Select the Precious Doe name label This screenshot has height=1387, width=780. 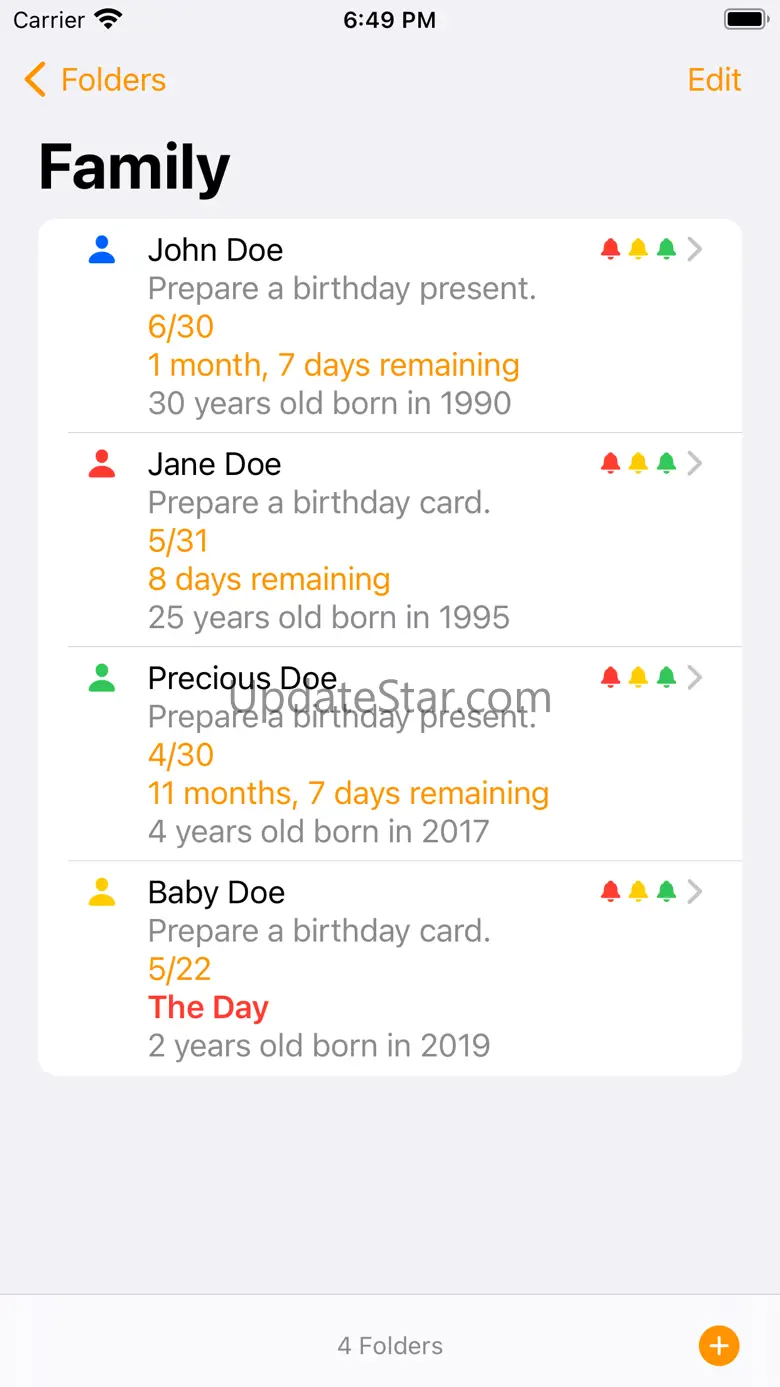pos(242,678)
